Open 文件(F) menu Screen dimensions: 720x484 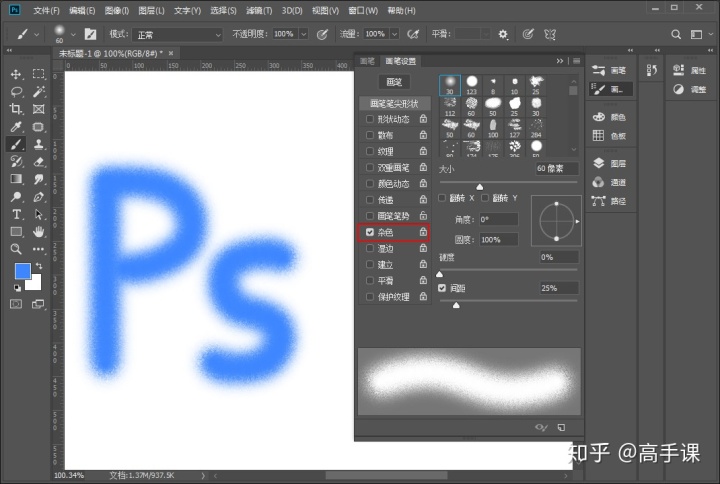coord(46,10)
